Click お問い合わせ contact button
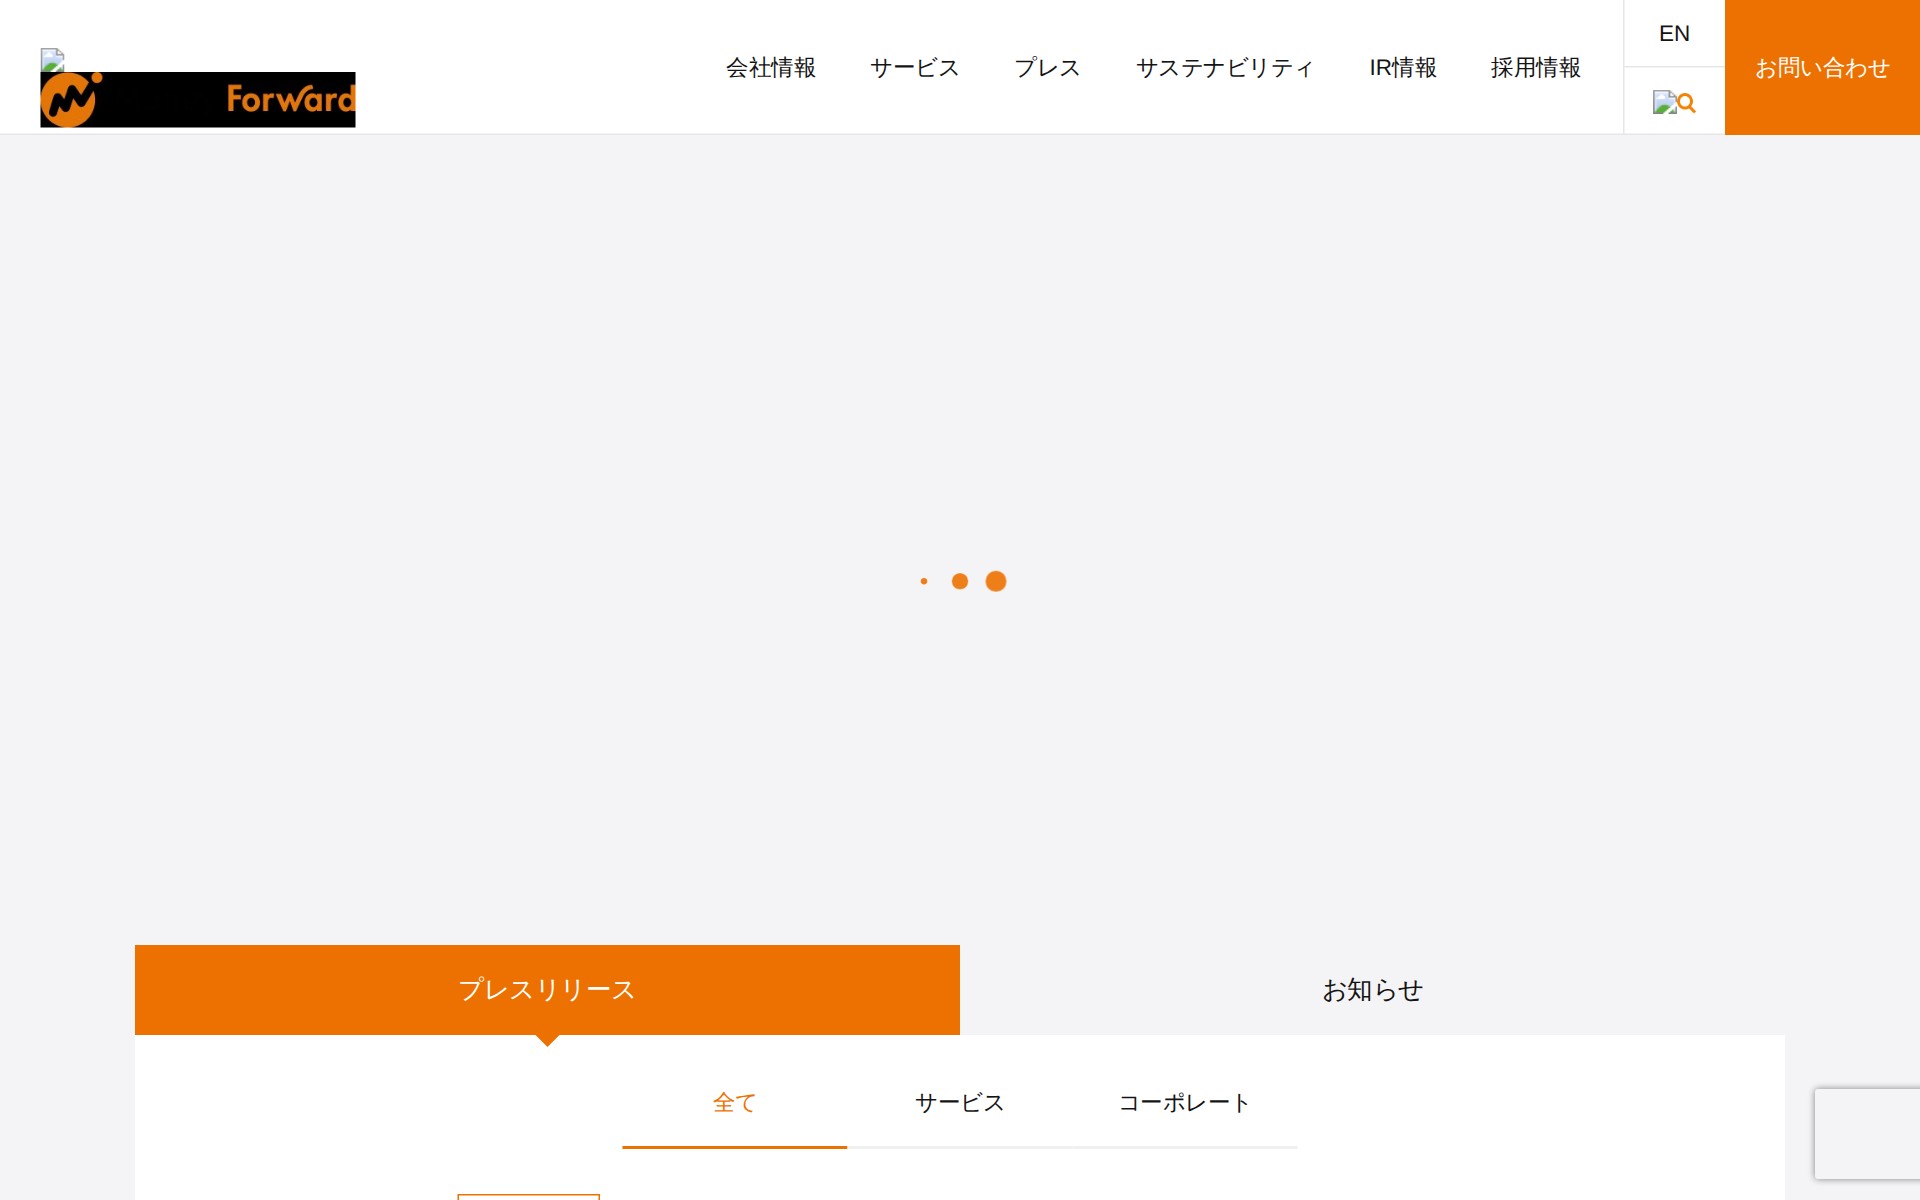The width and height of the screenshot is (1920, 1200). pos(1822,68)
